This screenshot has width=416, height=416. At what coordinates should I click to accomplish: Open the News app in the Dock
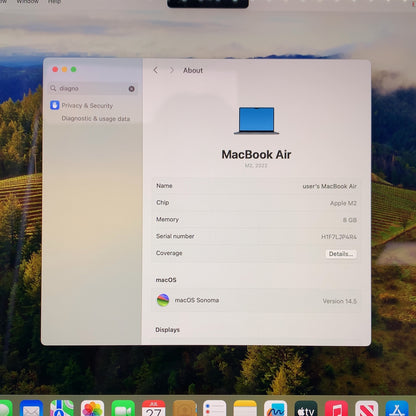(x=367, y=409)
